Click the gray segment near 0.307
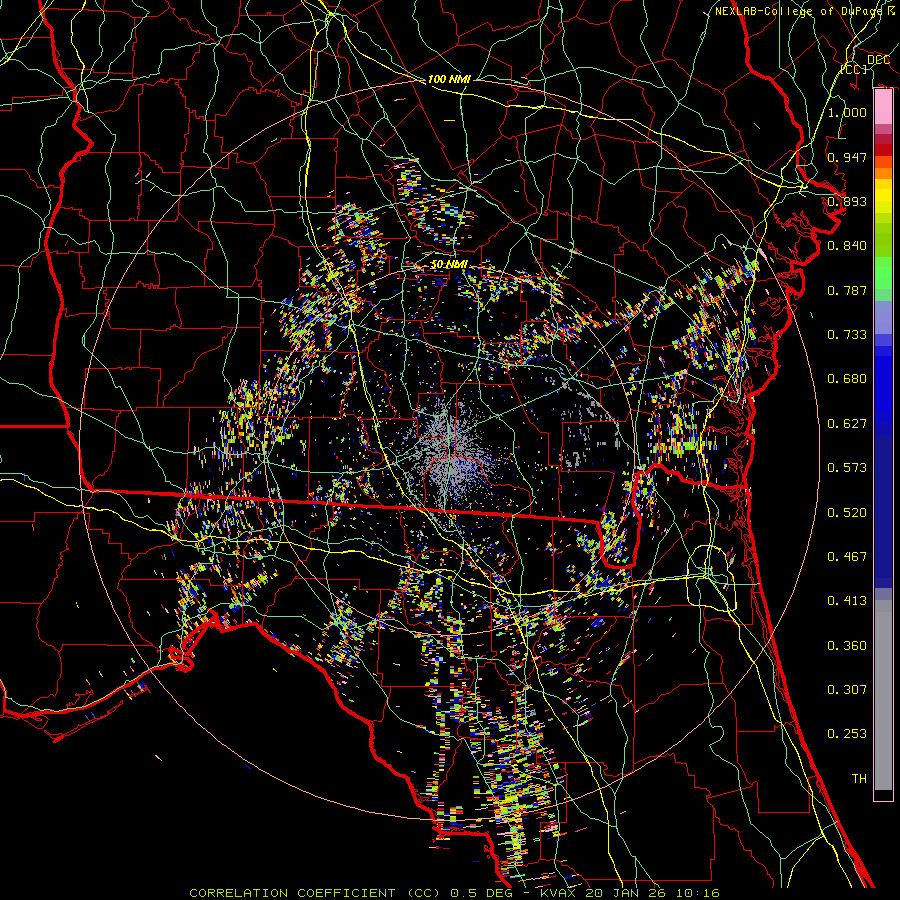 coord(883,690)
